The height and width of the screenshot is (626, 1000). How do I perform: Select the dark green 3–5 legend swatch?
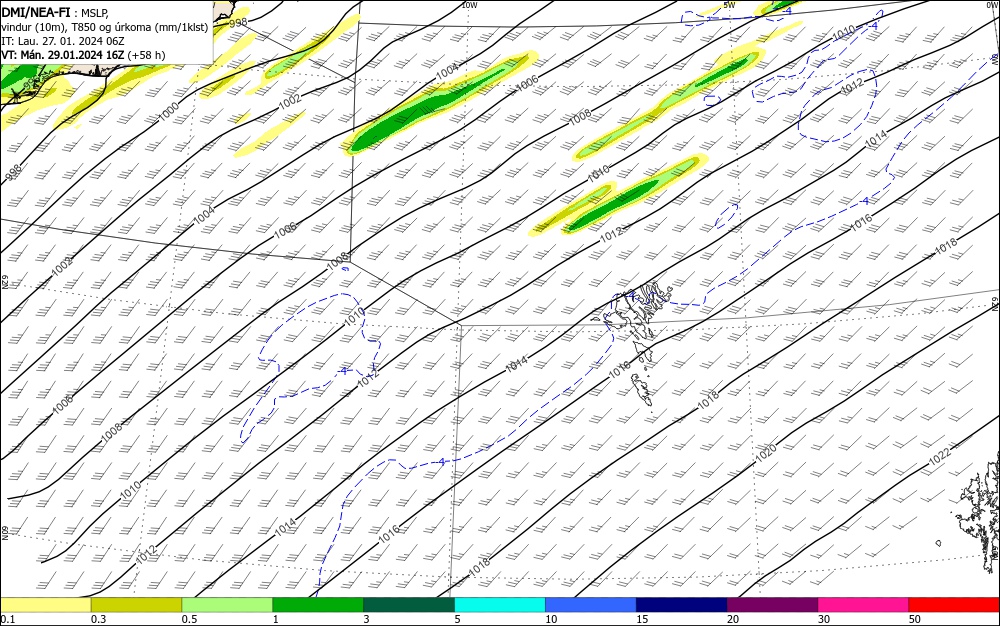[x=409, y=605]
